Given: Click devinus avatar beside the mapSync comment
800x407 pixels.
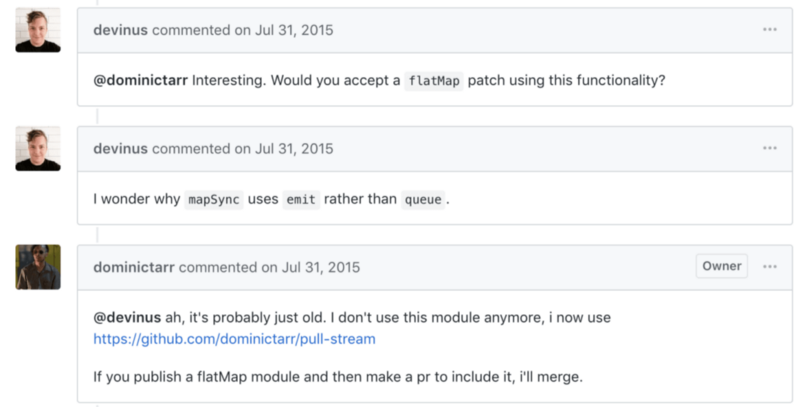Looking at the screenshot, I should [38, 148].
